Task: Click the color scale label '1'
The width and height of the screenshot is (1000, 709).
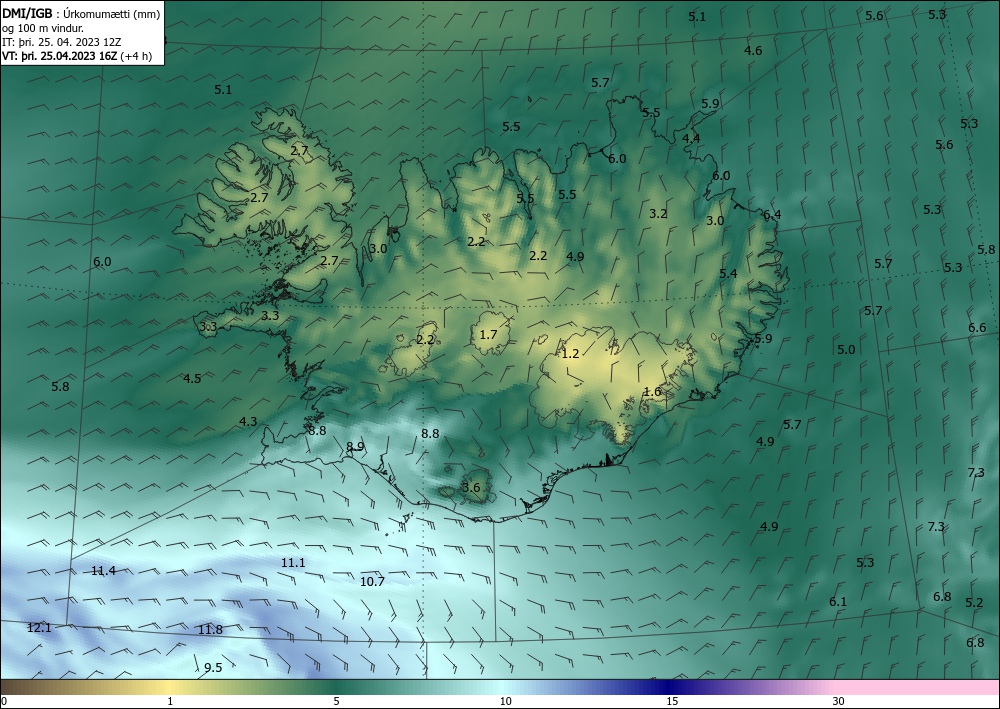Action: 170,702
